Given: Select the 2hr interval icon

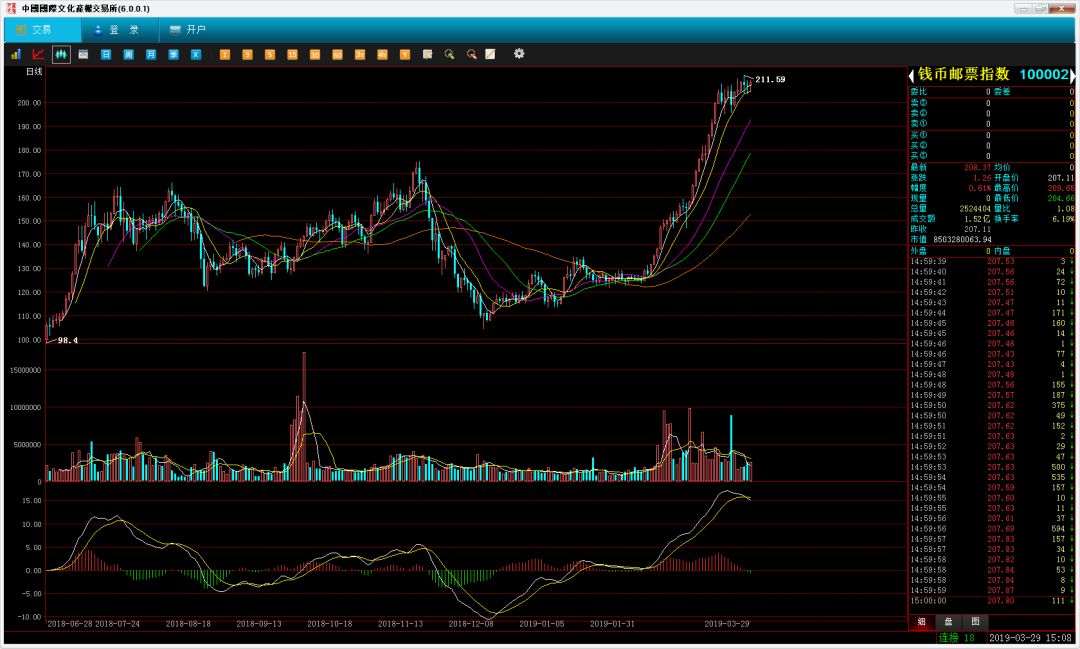Looking at the screenshot, I should [x=360, y=54].
